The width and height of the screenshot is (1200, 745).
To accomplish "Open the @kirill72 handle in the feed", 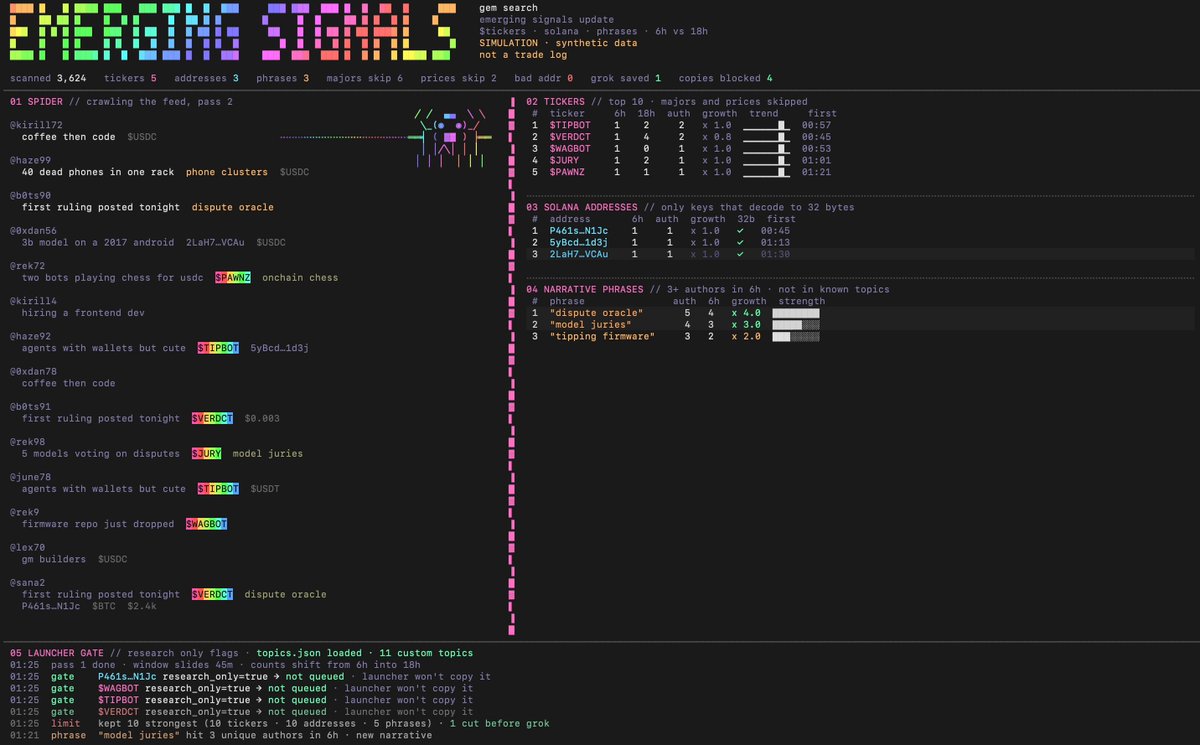I will 36,125.
